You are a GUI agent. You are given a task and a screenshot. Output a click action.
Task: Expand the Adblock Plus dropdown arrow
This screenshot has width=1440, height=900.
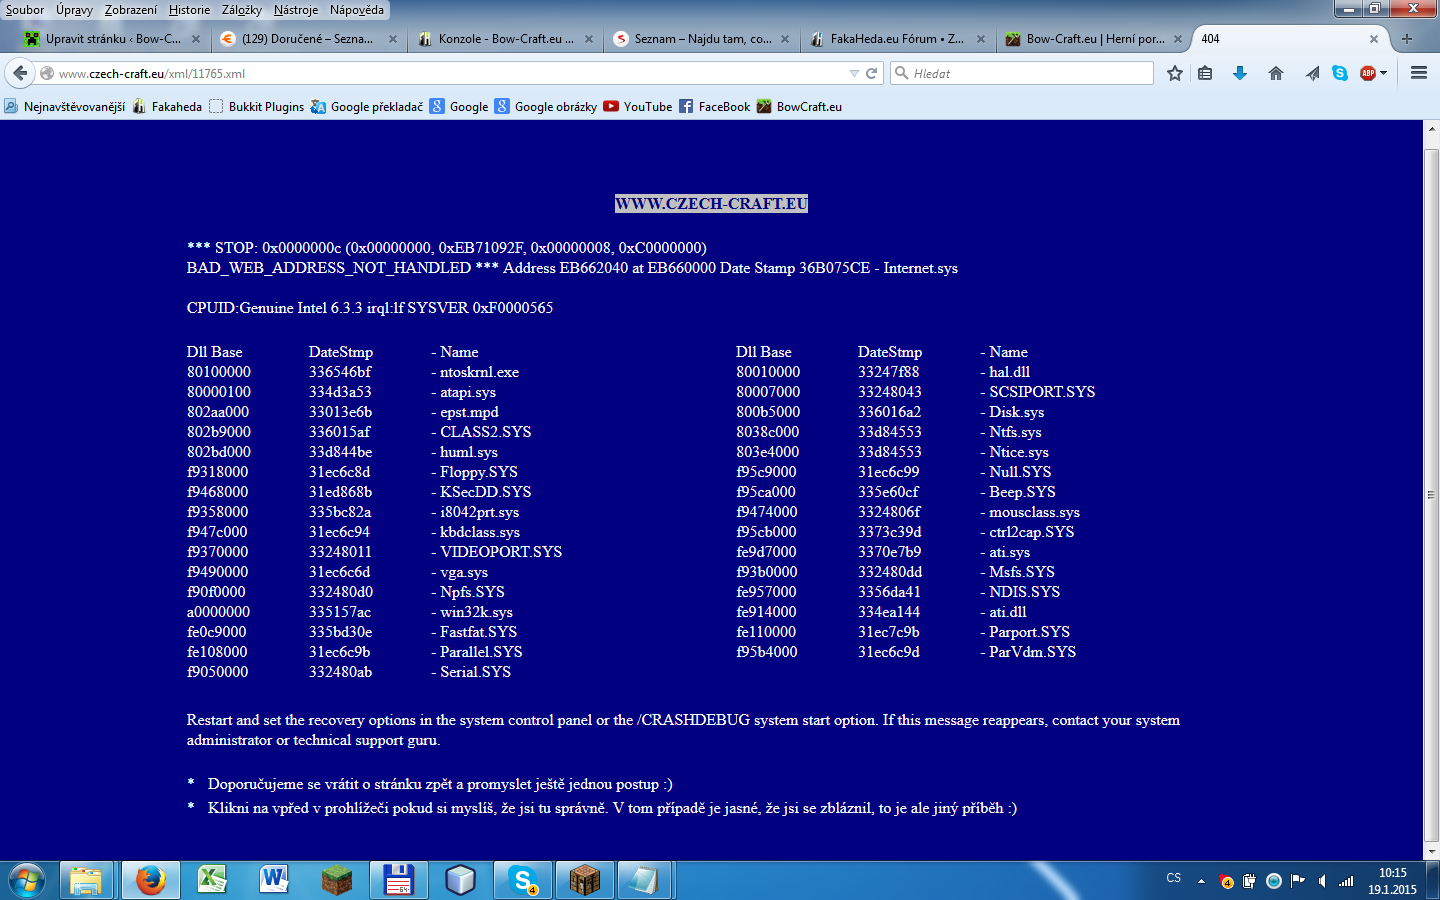(1384, 73)
